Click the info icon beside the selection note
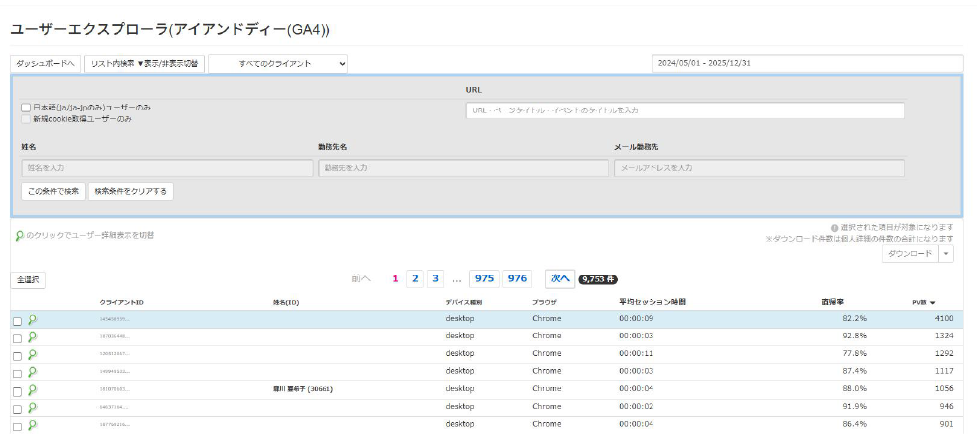 [834, 228]
